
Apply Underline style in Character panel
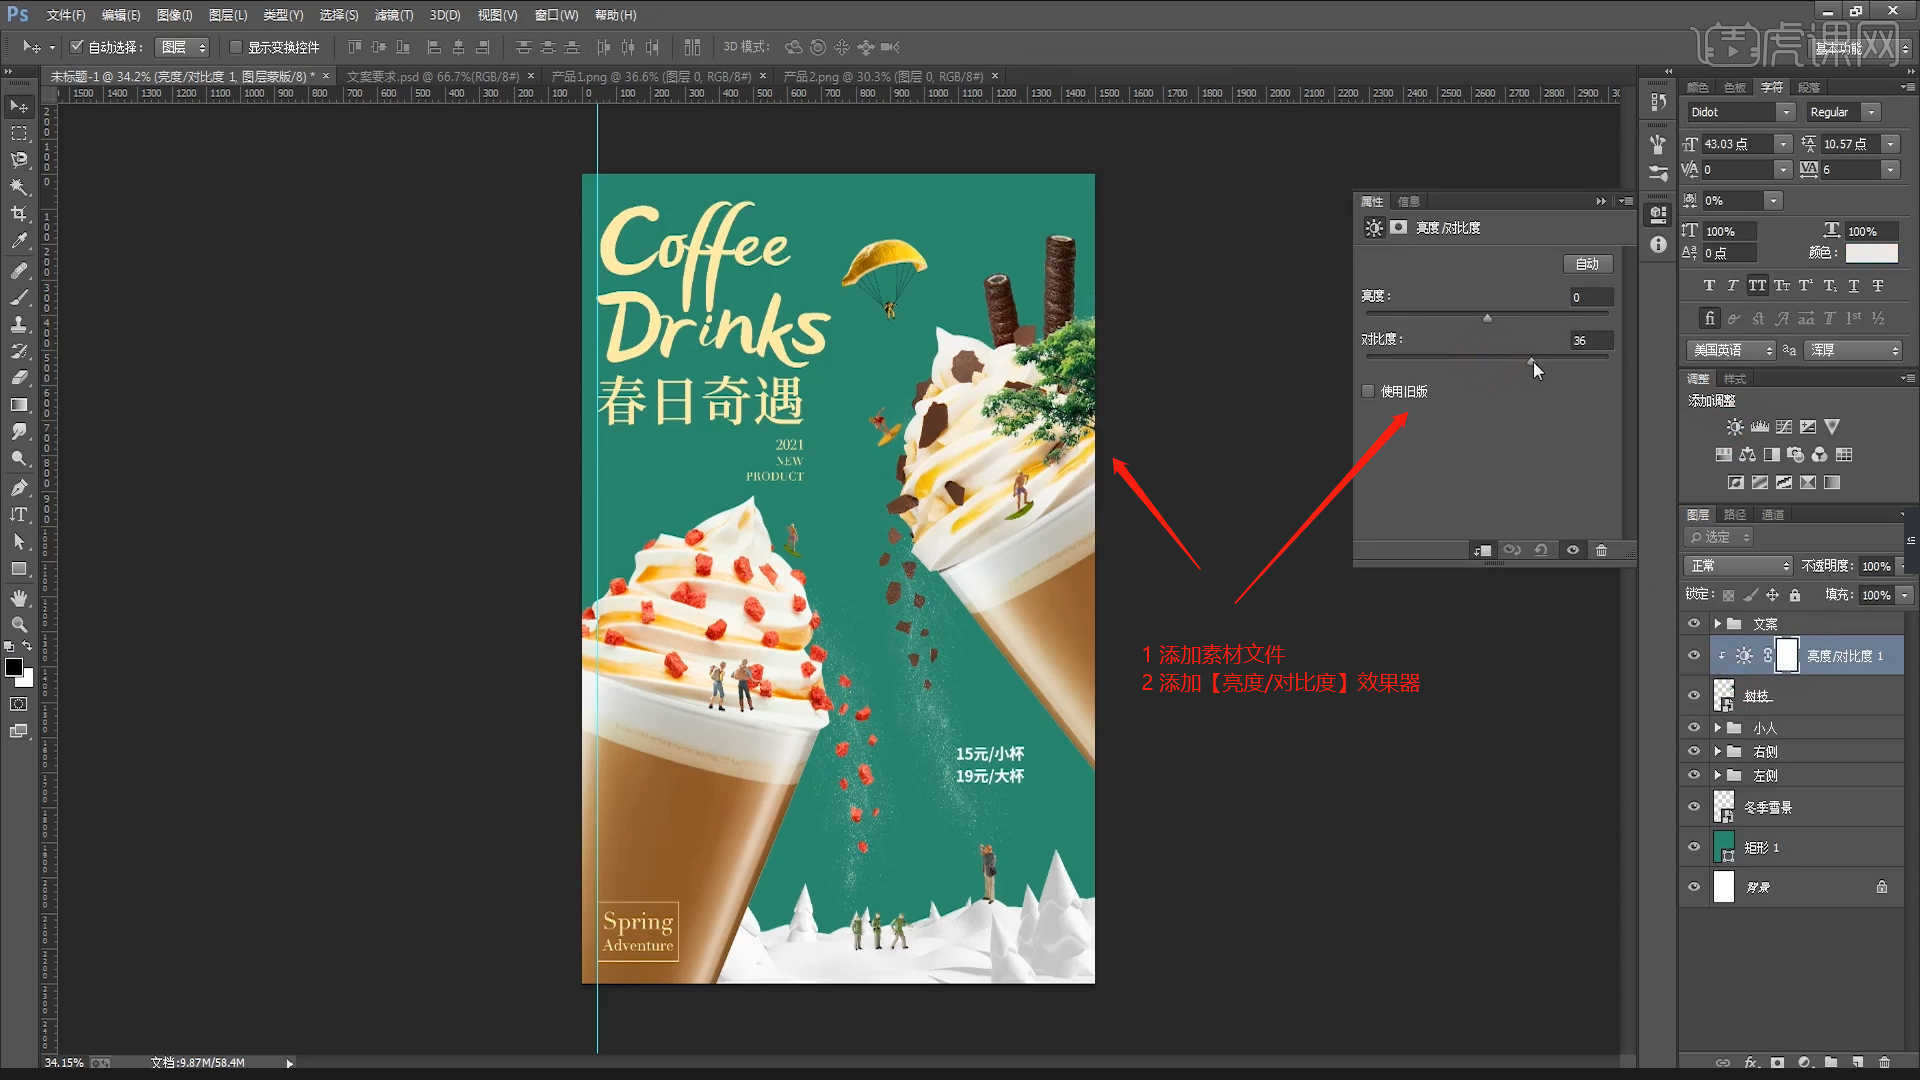click(x=1854, y=286)
